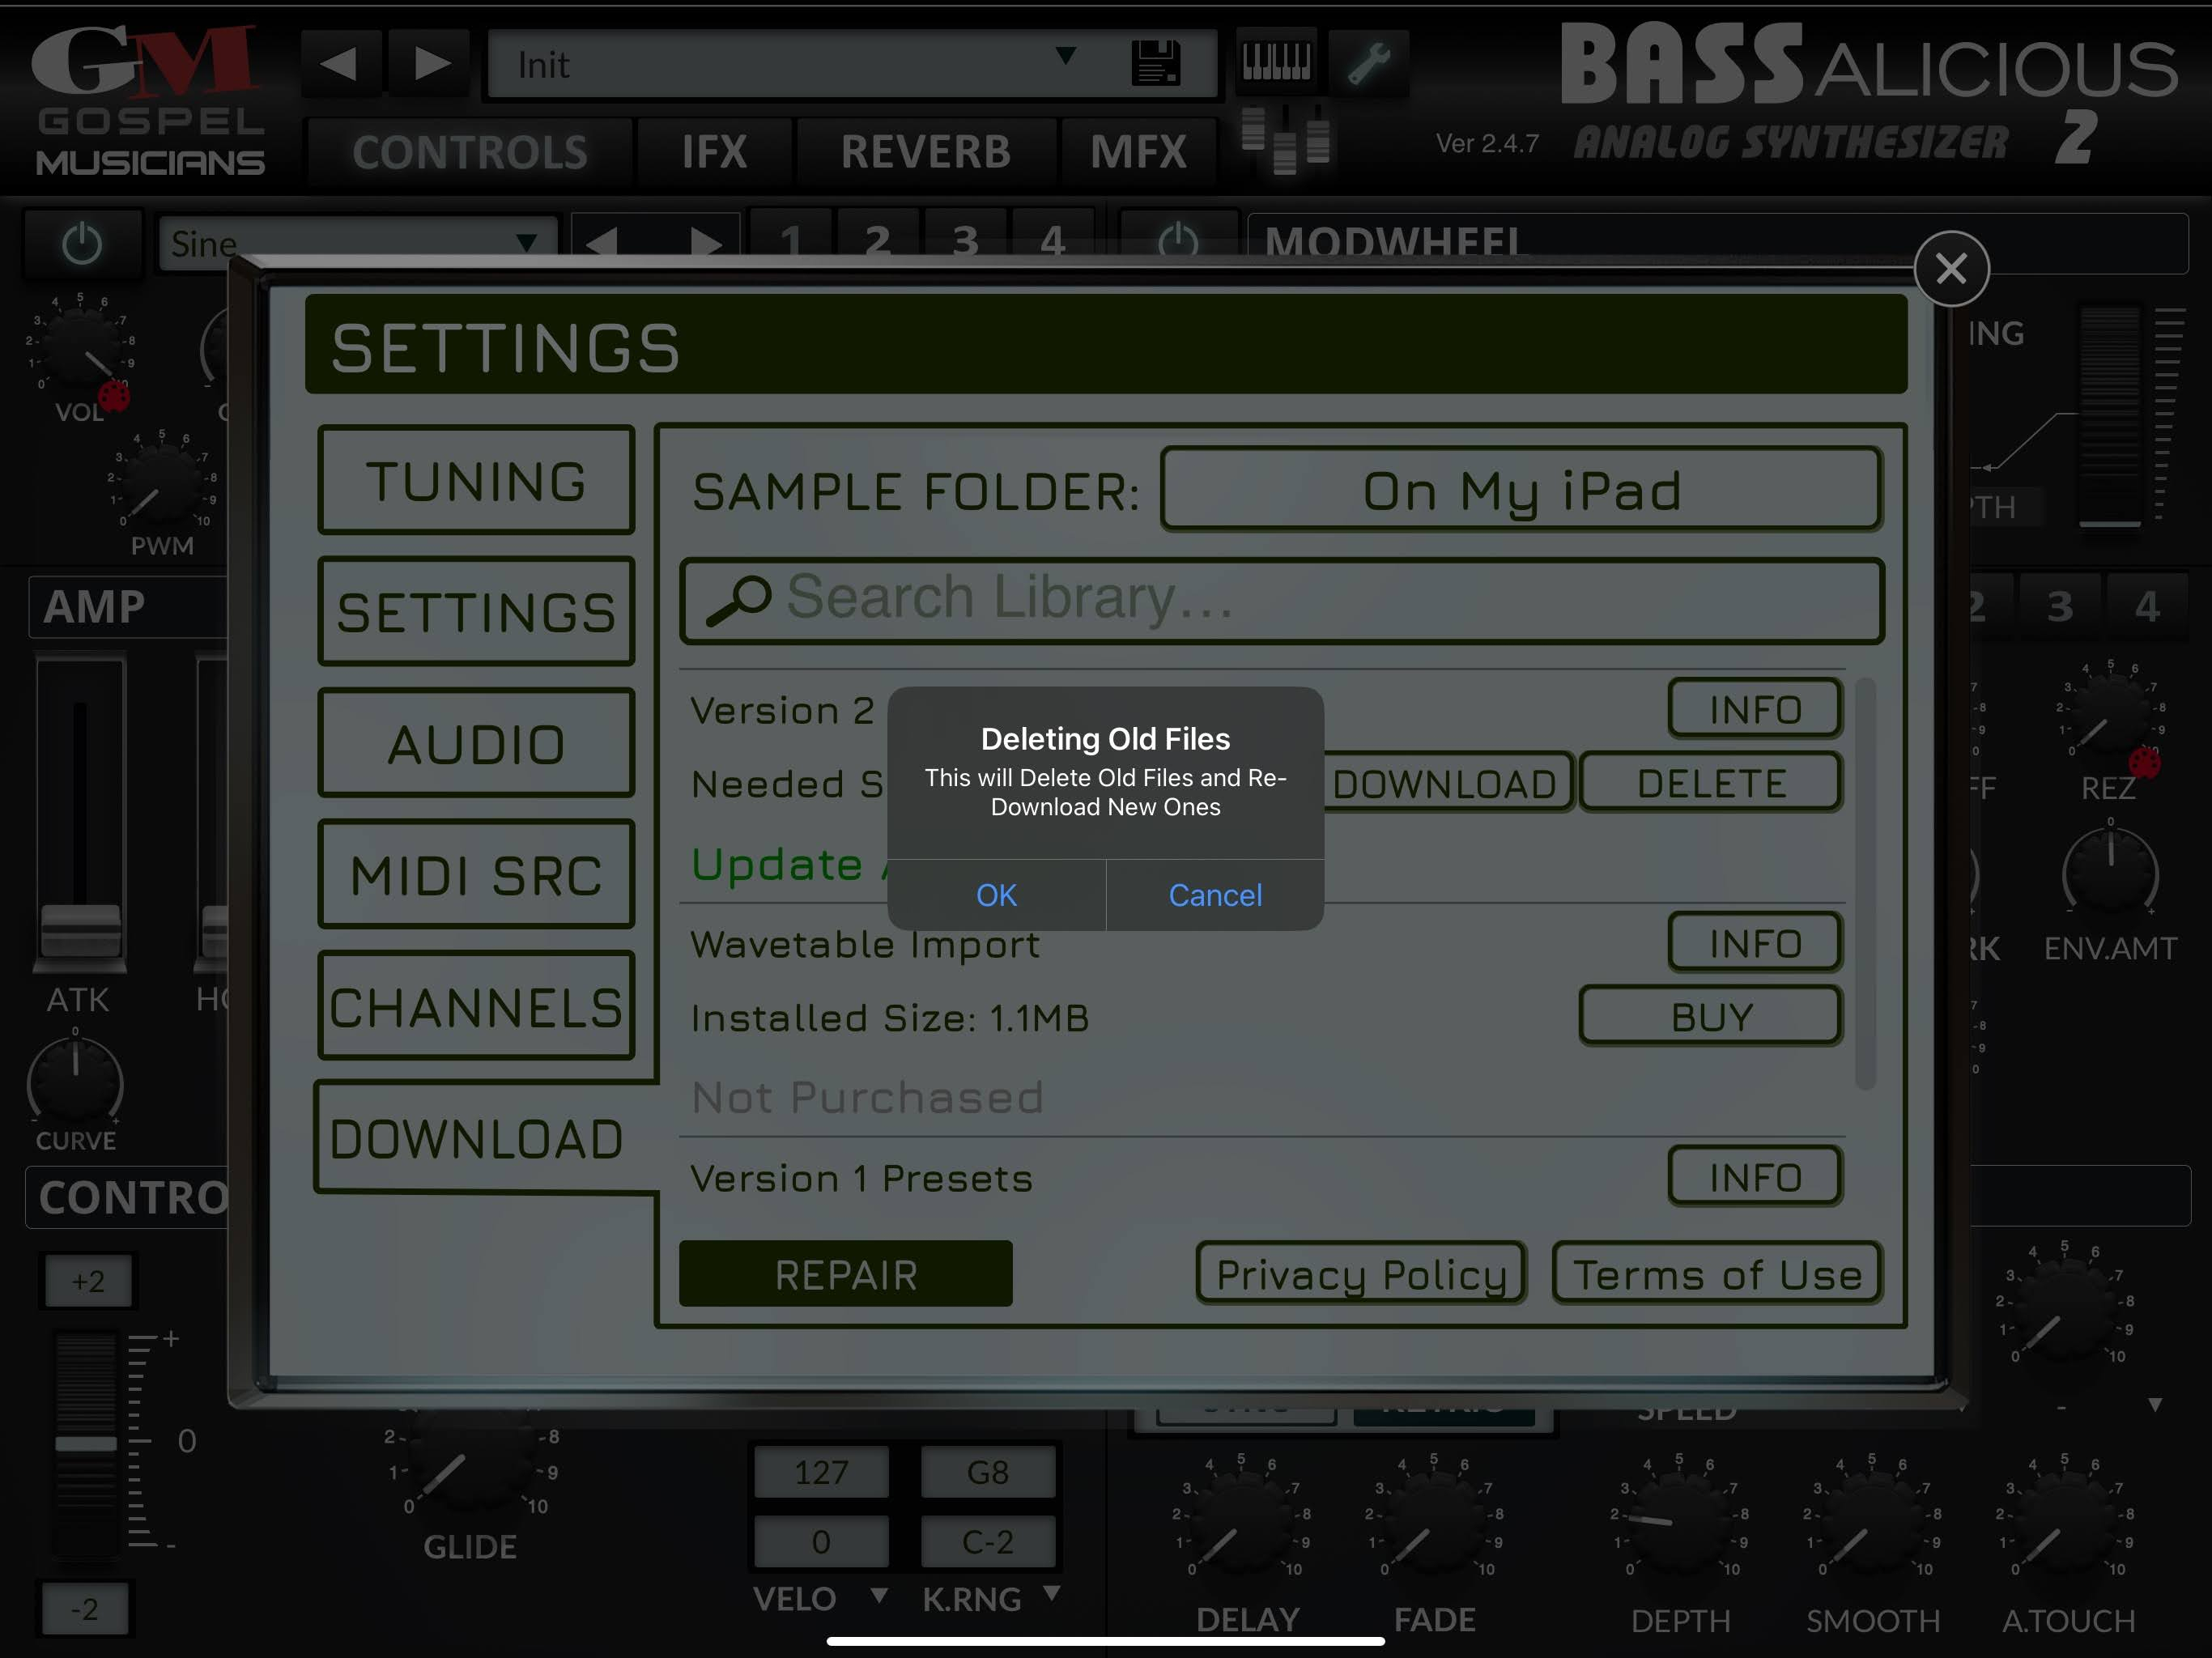Save preset with floppy disk icon
2212x1658 pixels.
[x=1156, y=63]
